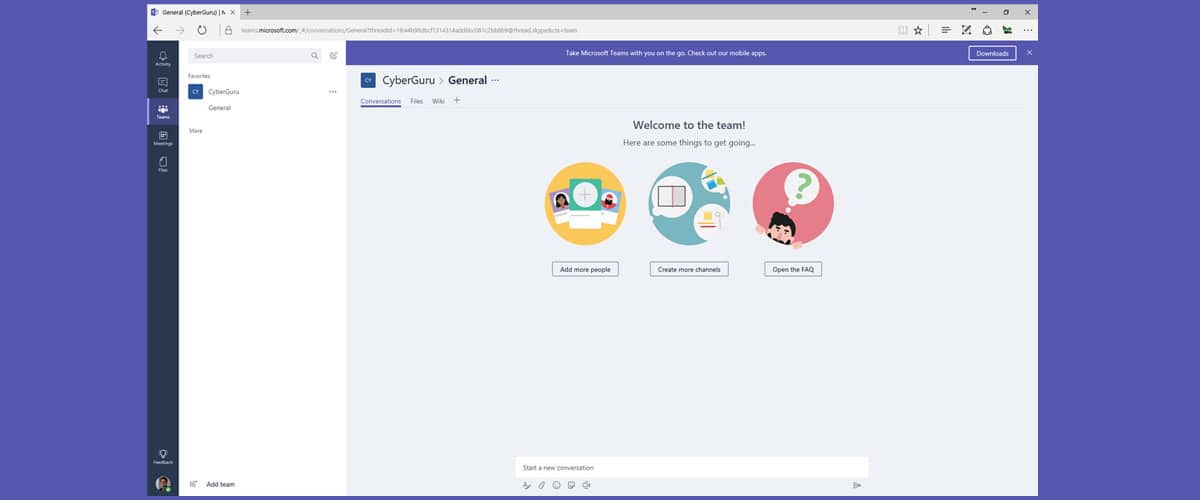The width and height of the screenshot is (1200, 500).
Task: Add page to favorites with star
Action: point(918,30)
